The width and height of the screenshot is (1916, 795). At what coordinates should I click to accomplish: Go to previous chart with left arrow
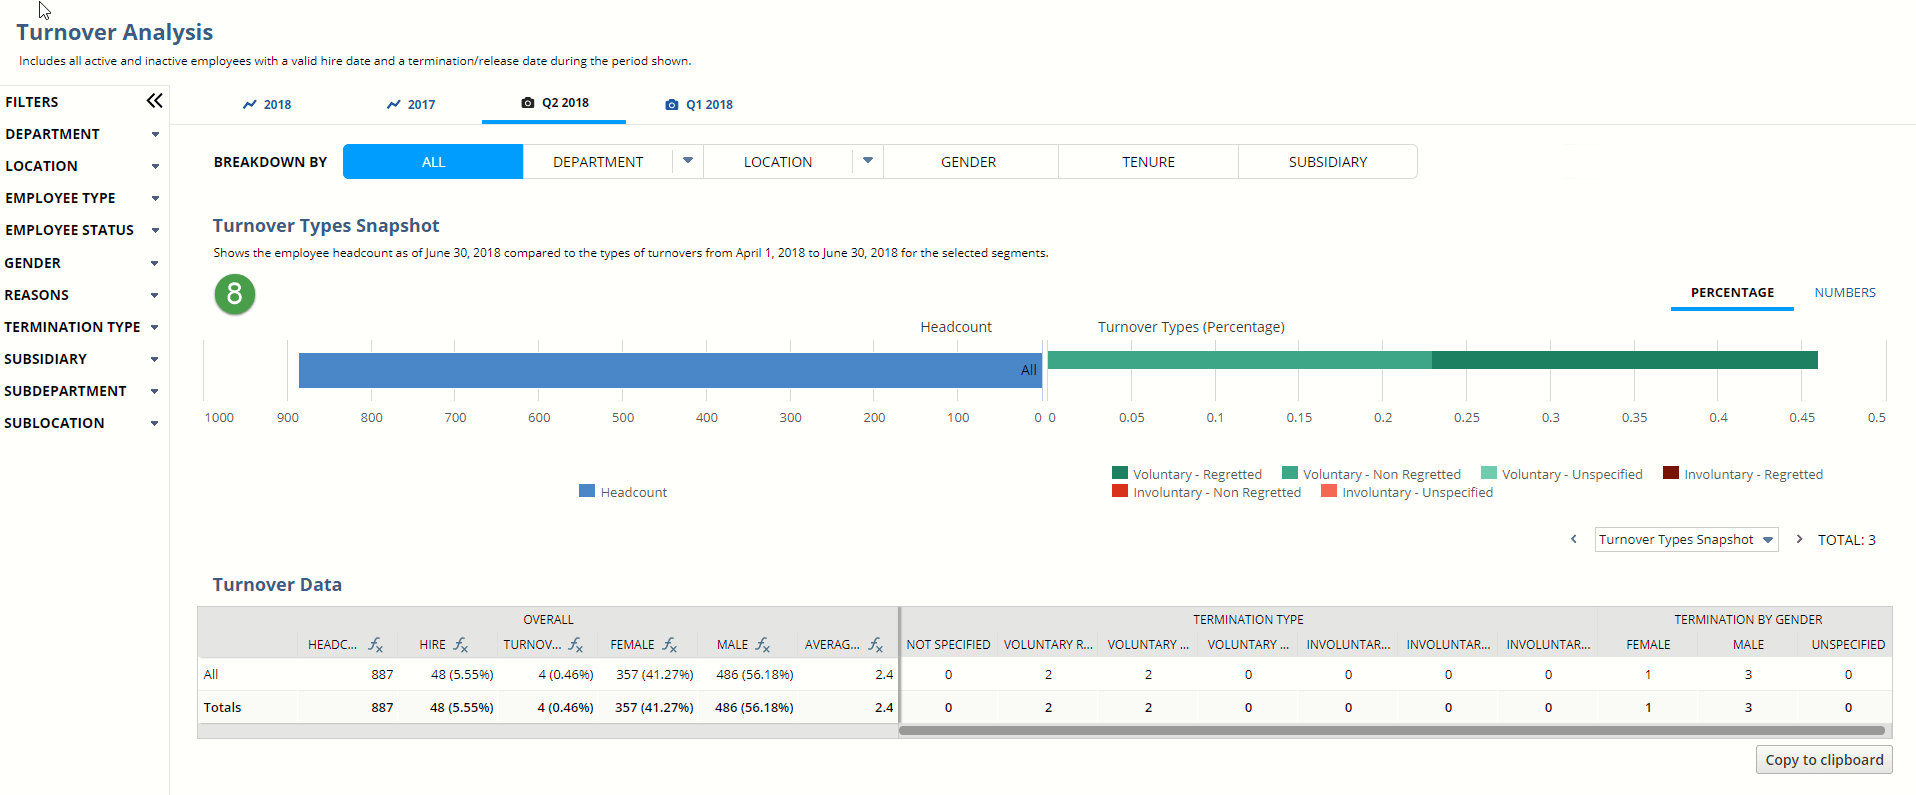pyautogui.click(x=1574, y=539)
